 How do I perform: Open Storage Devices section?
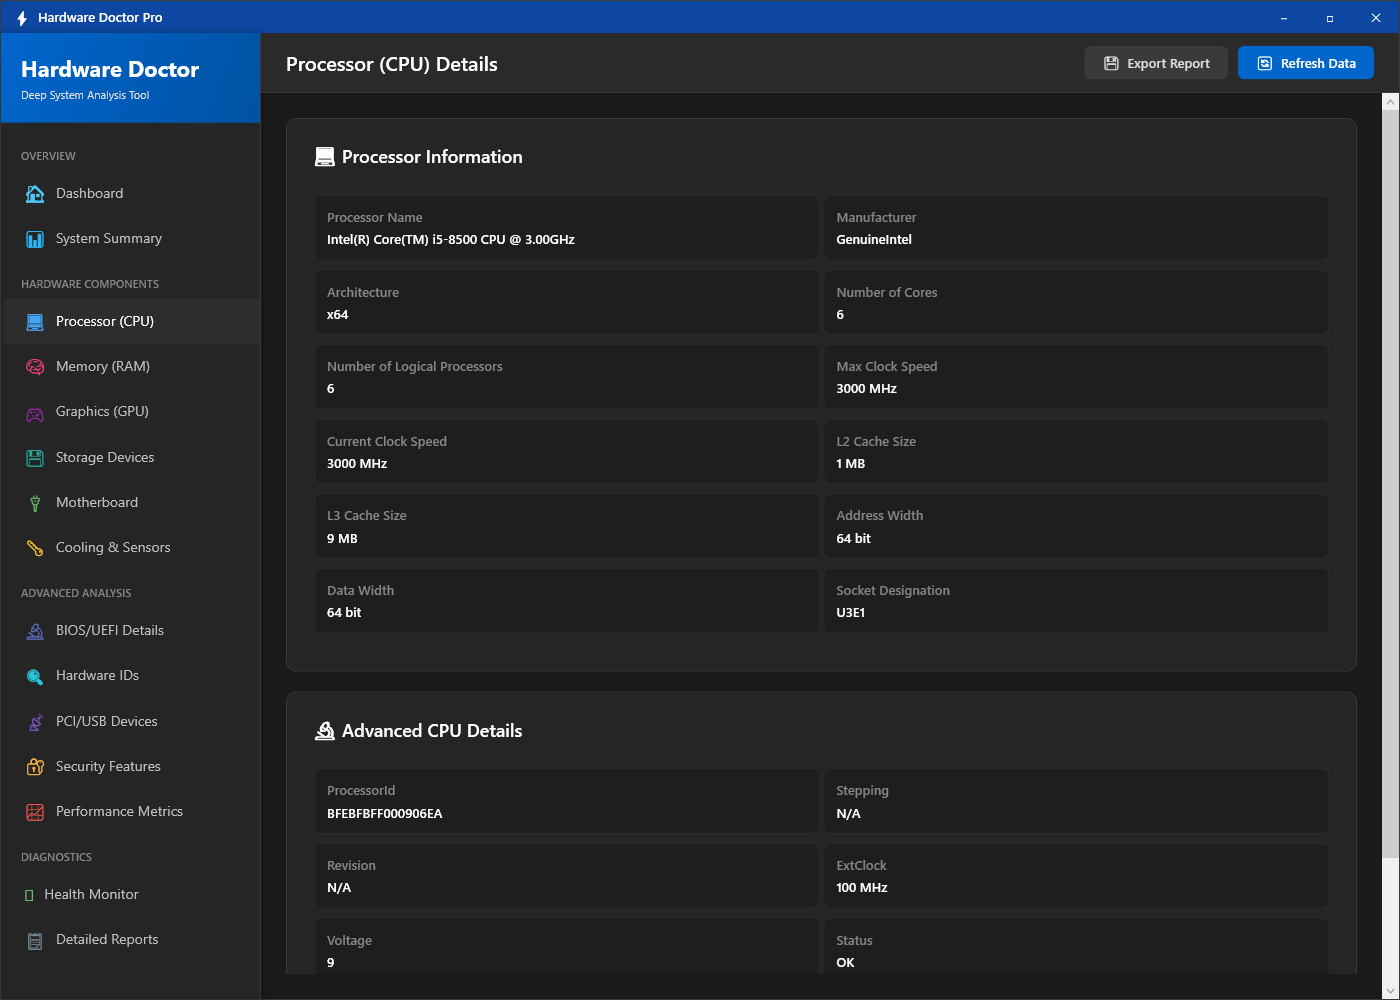pyautogui.click(x=131, y=458)
